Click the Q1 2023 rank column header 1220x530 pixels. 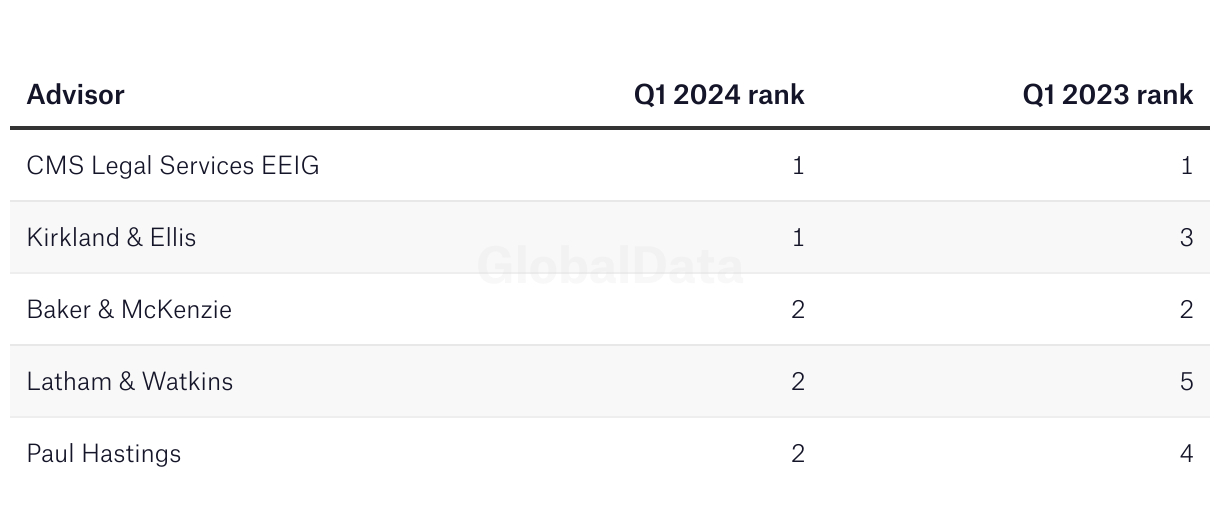pyautogui.click(x=1108, y=95)
